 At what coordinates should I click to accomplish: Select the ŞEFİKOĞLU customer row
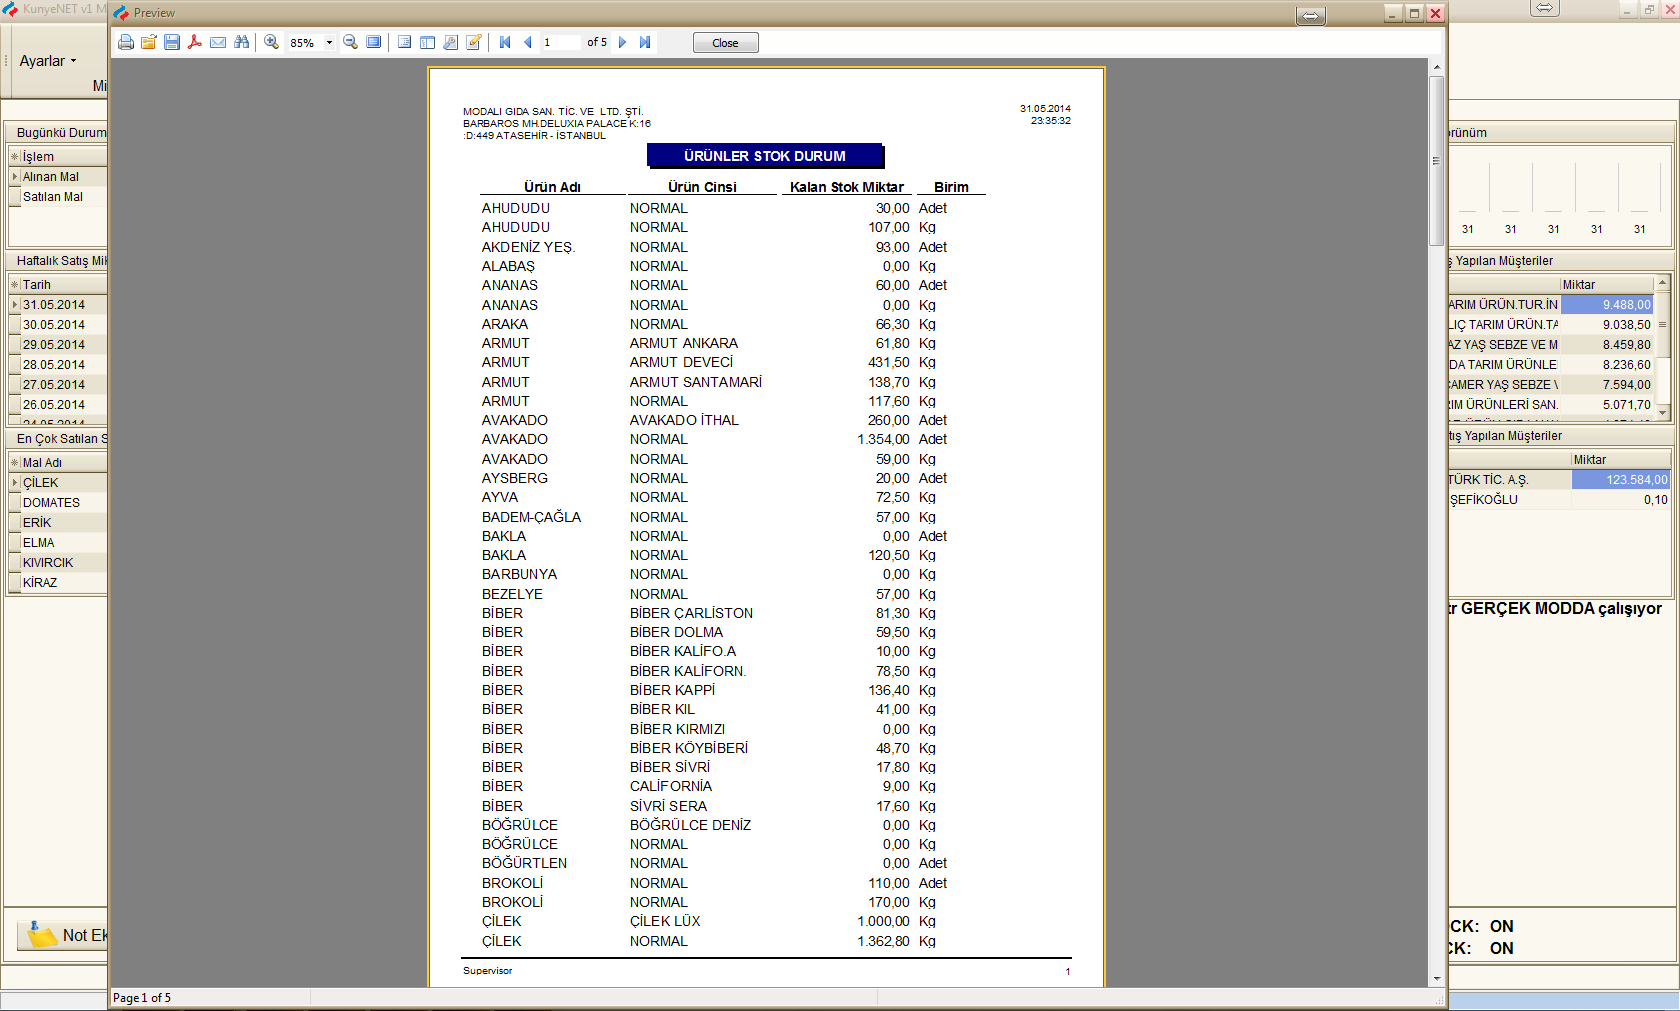tap(1559, 500)
